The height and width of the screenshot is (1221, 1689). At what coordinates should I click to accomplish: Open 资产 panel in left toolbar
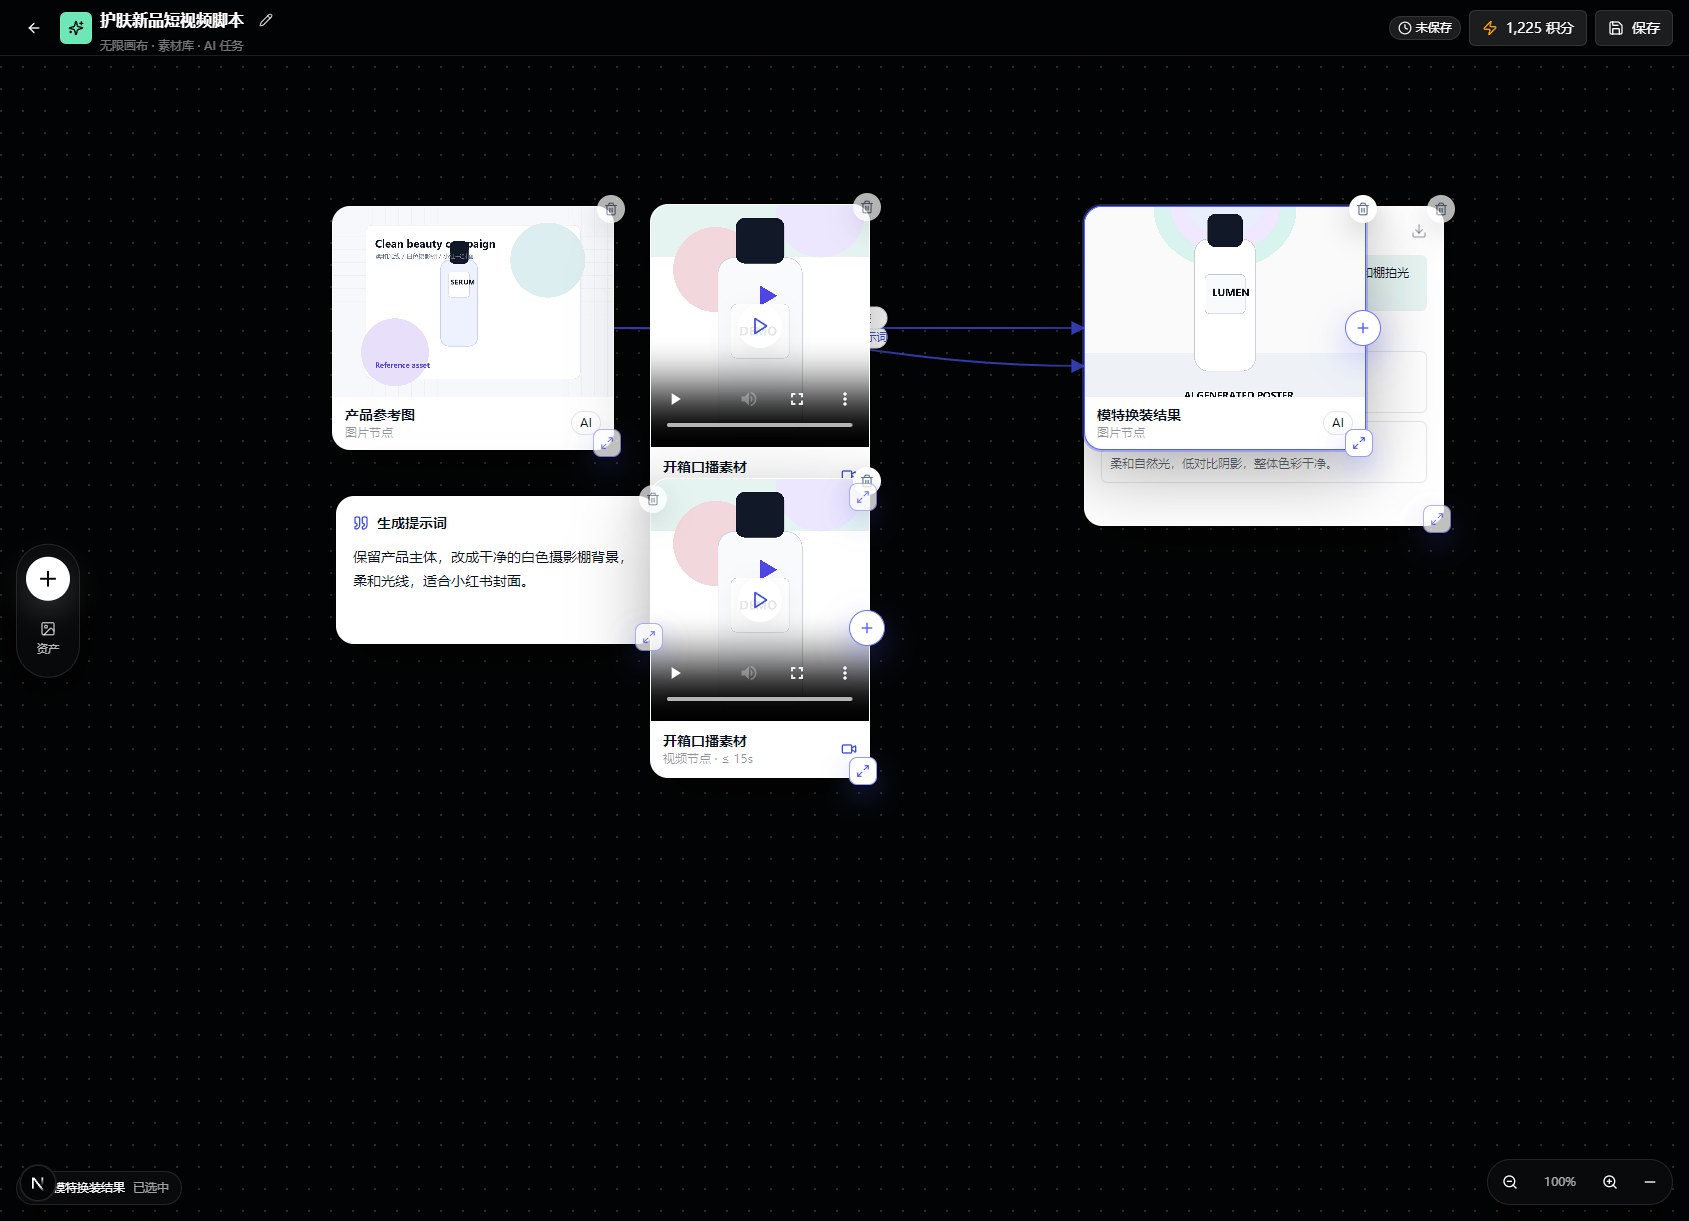click(48, 637)
